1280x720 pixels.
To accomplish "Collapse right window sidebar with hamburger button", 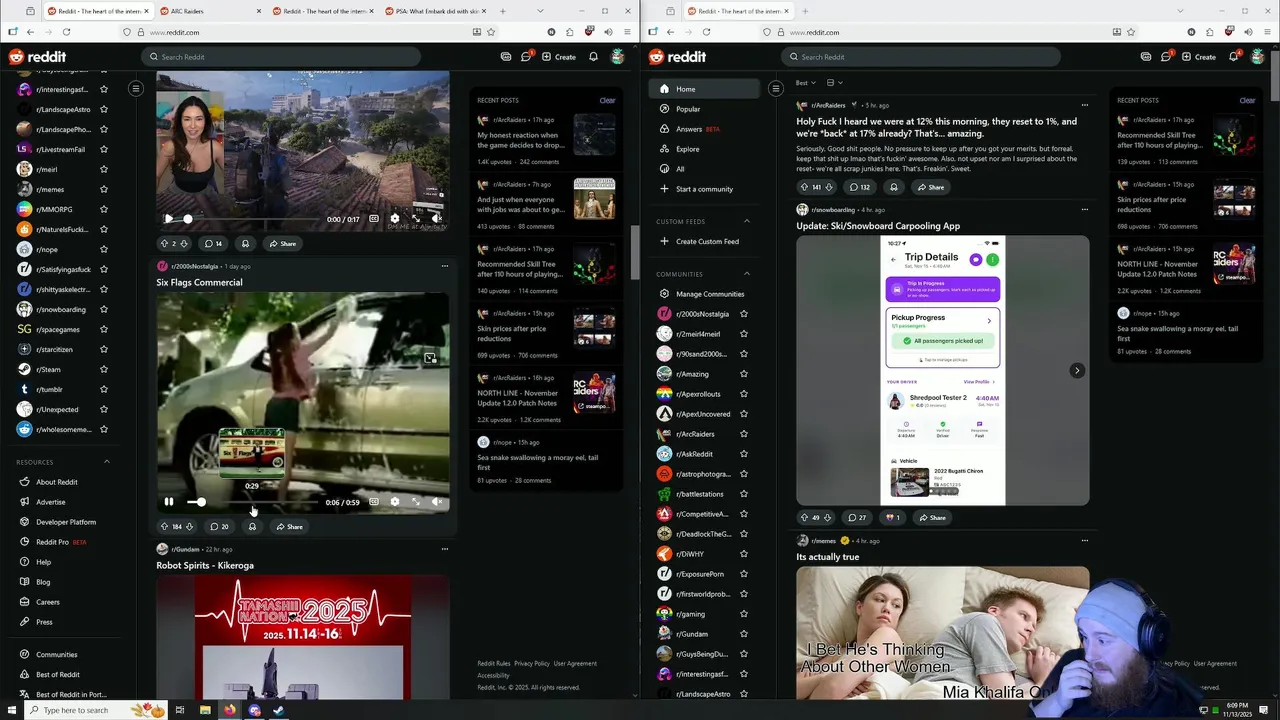I will coord(775,89).
